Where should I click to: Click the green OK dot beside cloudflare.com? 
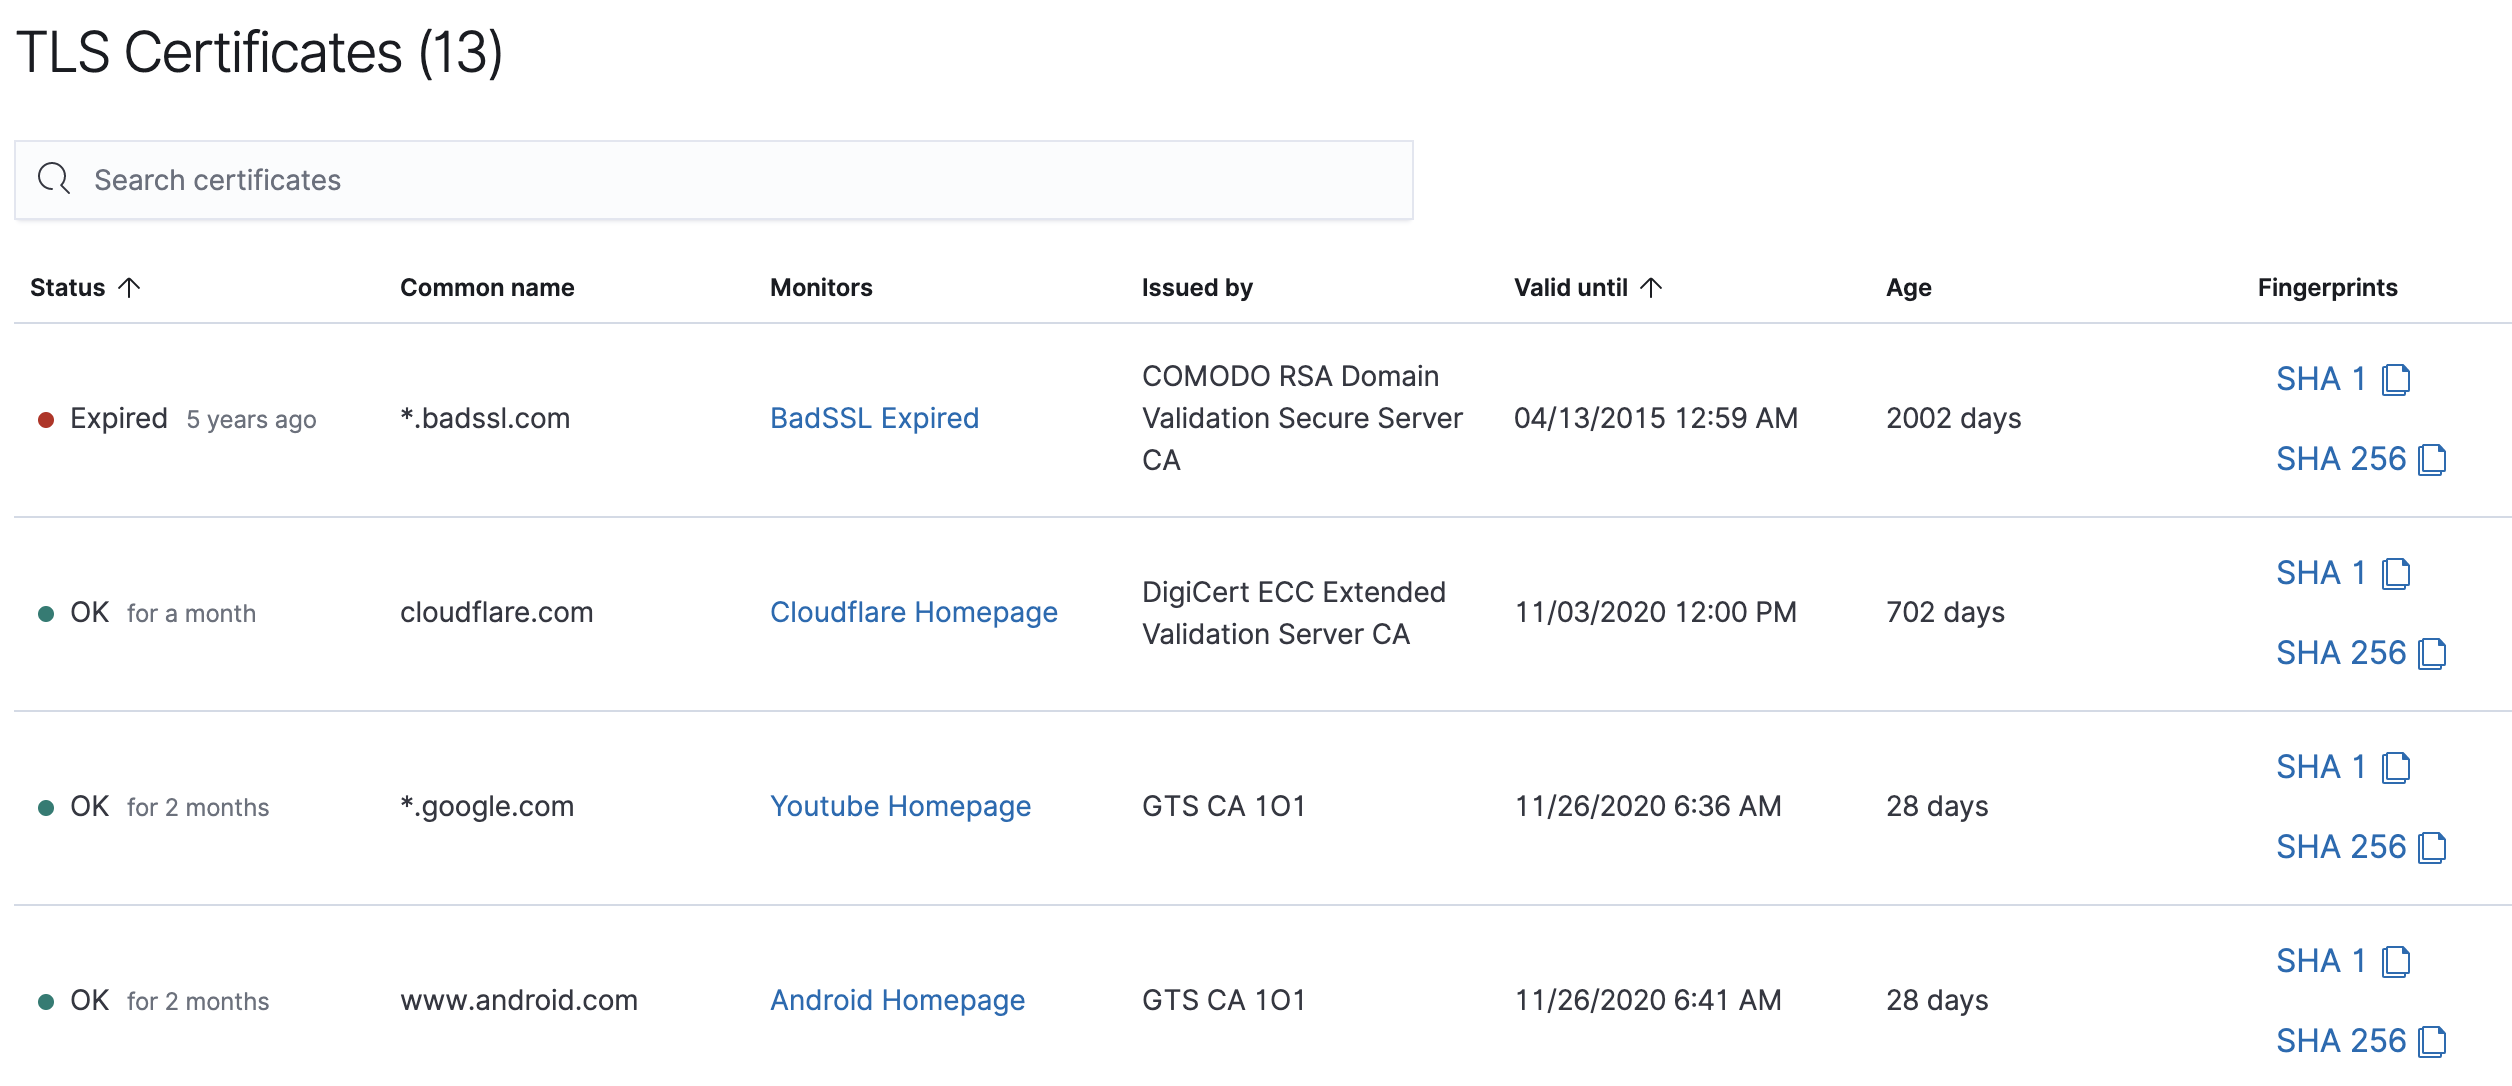(44, 613)
